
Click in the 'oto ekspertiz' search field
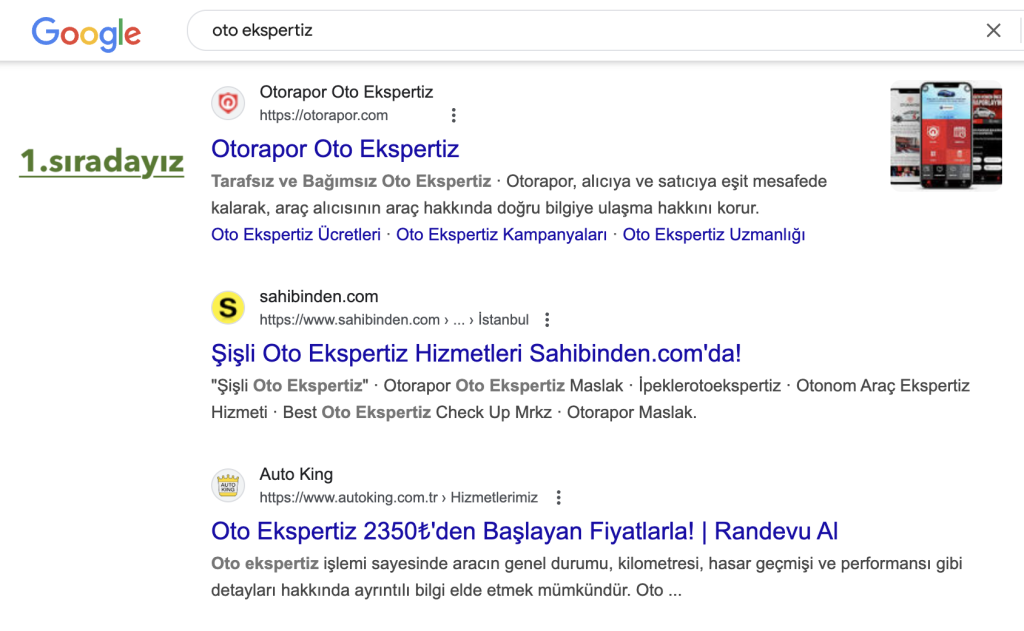click(580, 31)
